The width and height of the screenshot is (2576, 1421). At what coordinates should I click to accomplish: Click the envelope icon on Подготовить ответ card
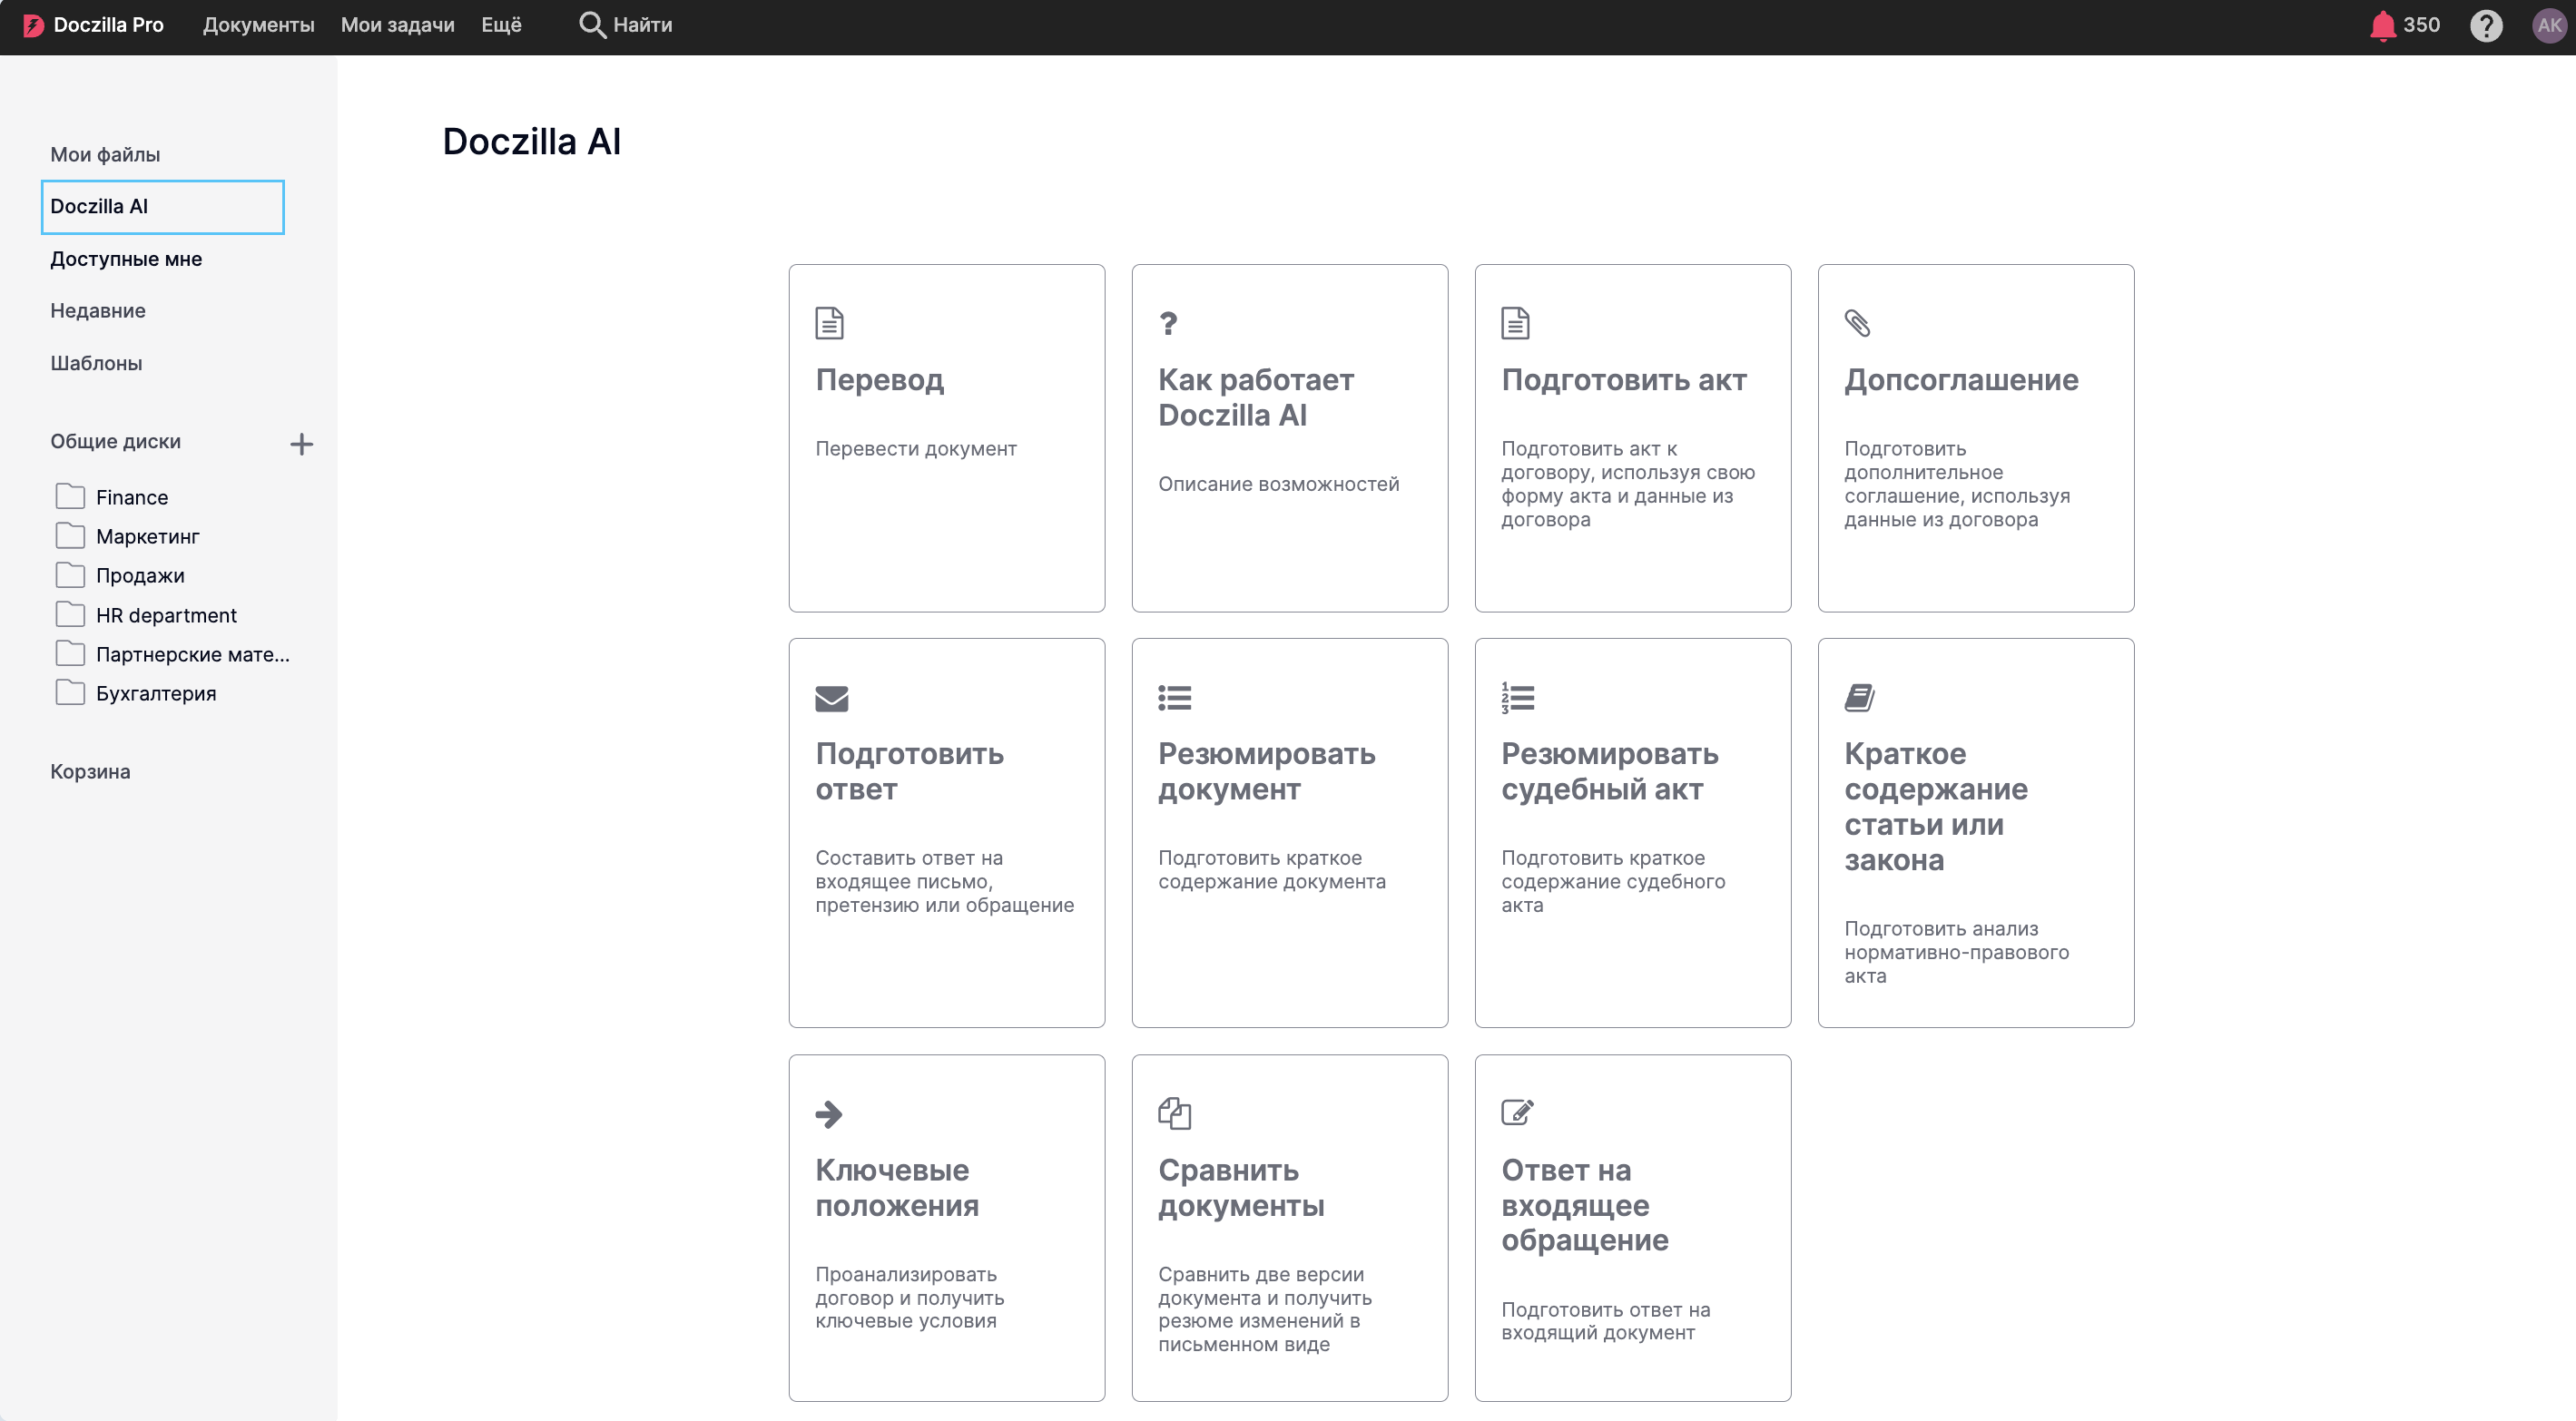click(x=831, y=698)
